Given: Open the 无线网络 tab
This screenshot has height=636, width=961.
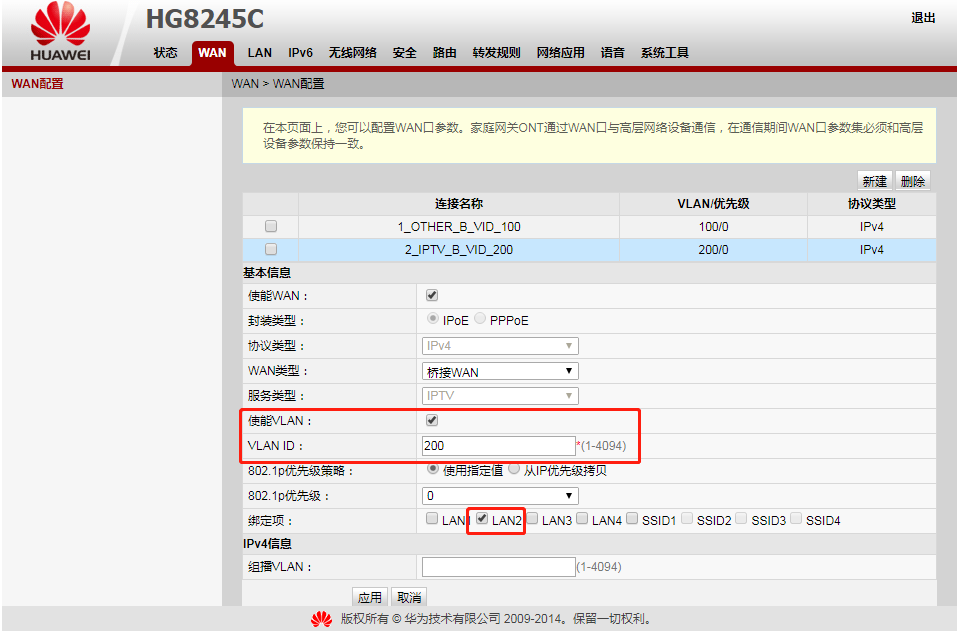Looking at the screenshot, I should tap(352, 53).
